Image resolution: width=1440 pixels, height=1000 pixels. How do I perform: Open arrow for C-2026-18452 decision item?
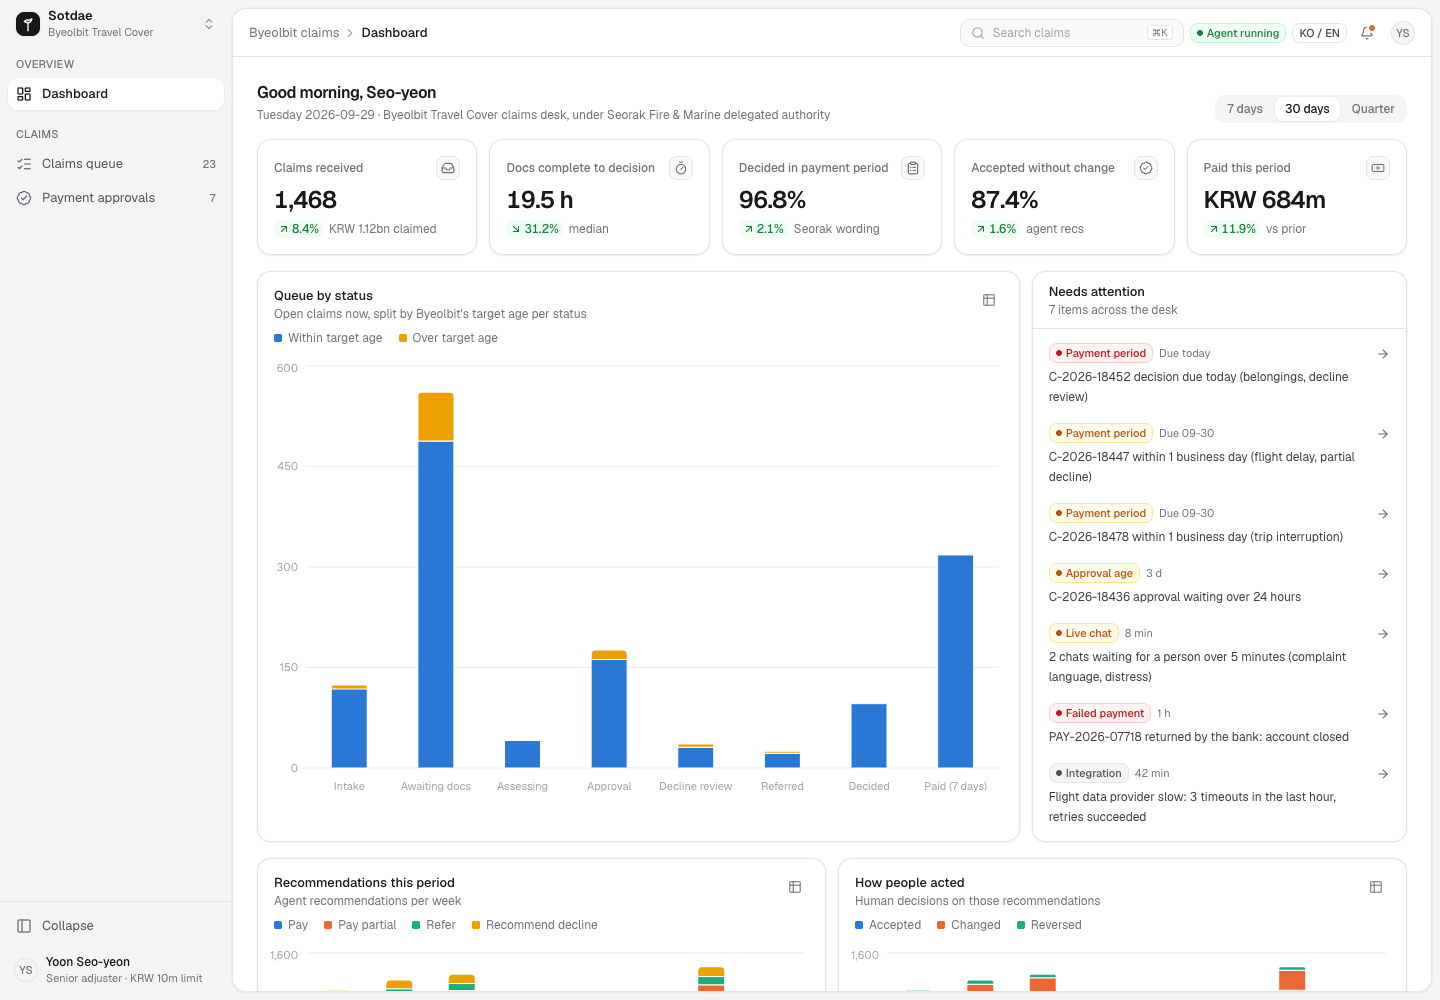click(1383, 354)
